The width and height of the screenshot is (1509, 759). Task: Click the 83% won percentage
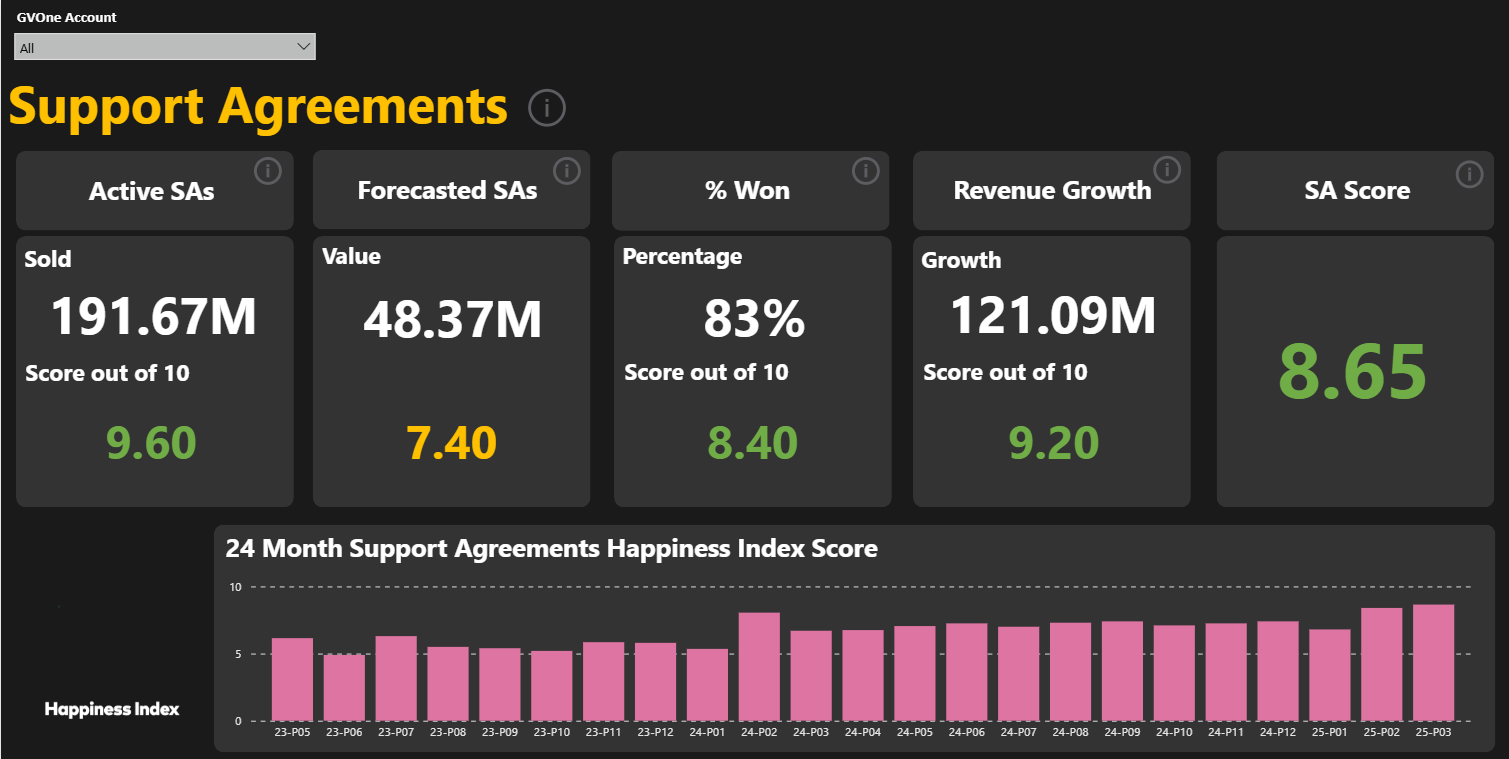click(x=754, y=320)
